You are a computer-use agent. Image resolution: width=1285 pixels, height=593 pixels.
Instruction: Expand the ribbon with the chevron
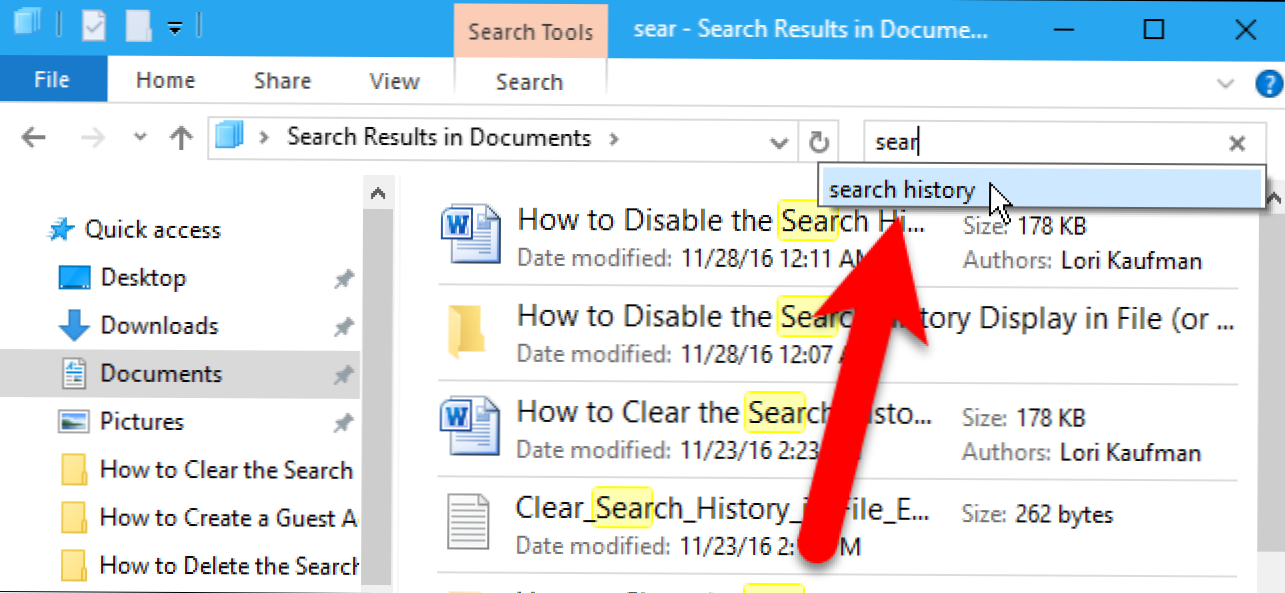[1226, 83]
